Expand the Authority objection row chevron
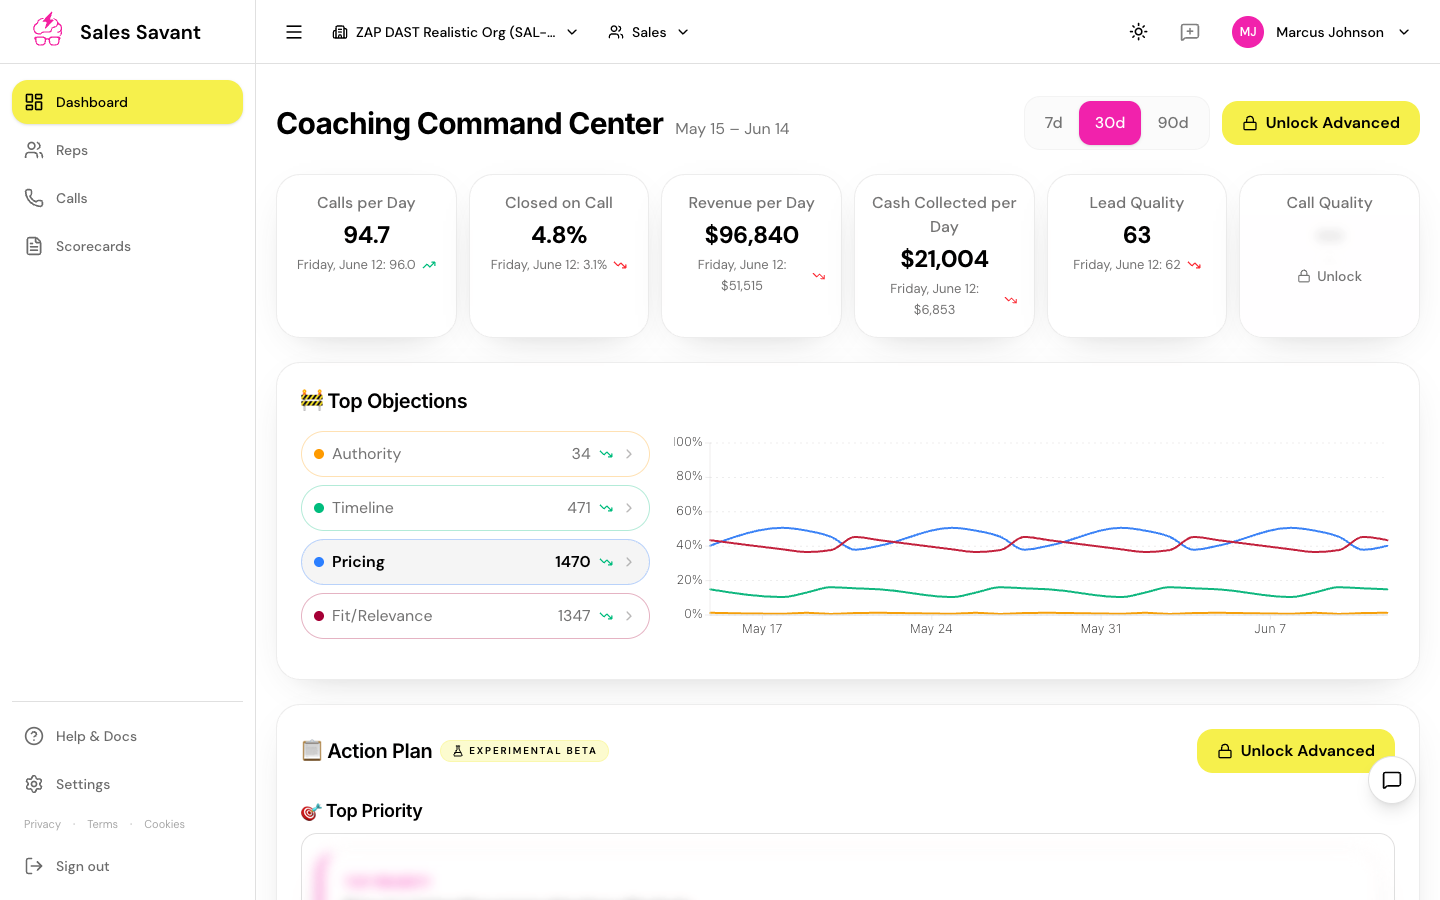Viewport: 1440px width, 900px height. 629,454
